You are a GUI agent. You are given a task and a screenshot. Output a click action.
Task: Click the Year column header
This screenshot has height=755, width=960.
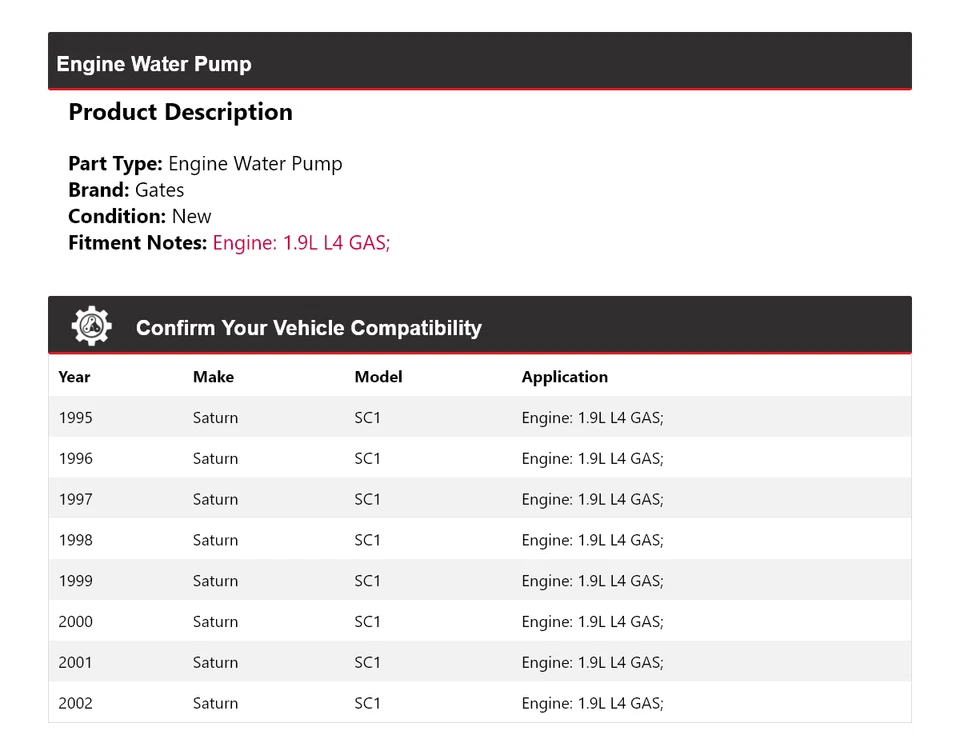click(x=74, y=377)
